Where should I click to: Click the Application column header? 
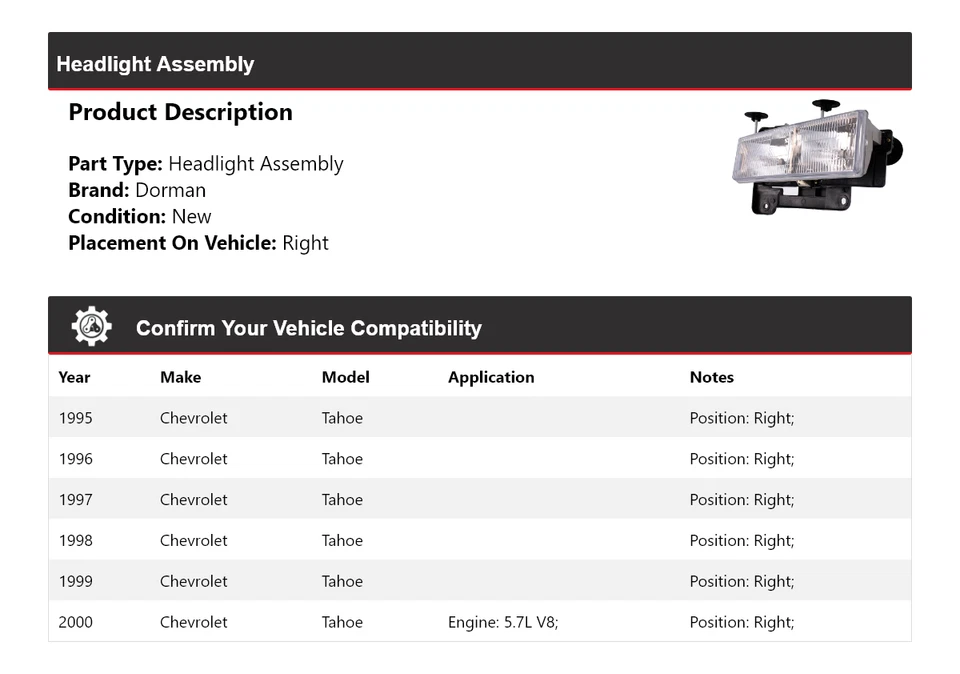(491, 377)
